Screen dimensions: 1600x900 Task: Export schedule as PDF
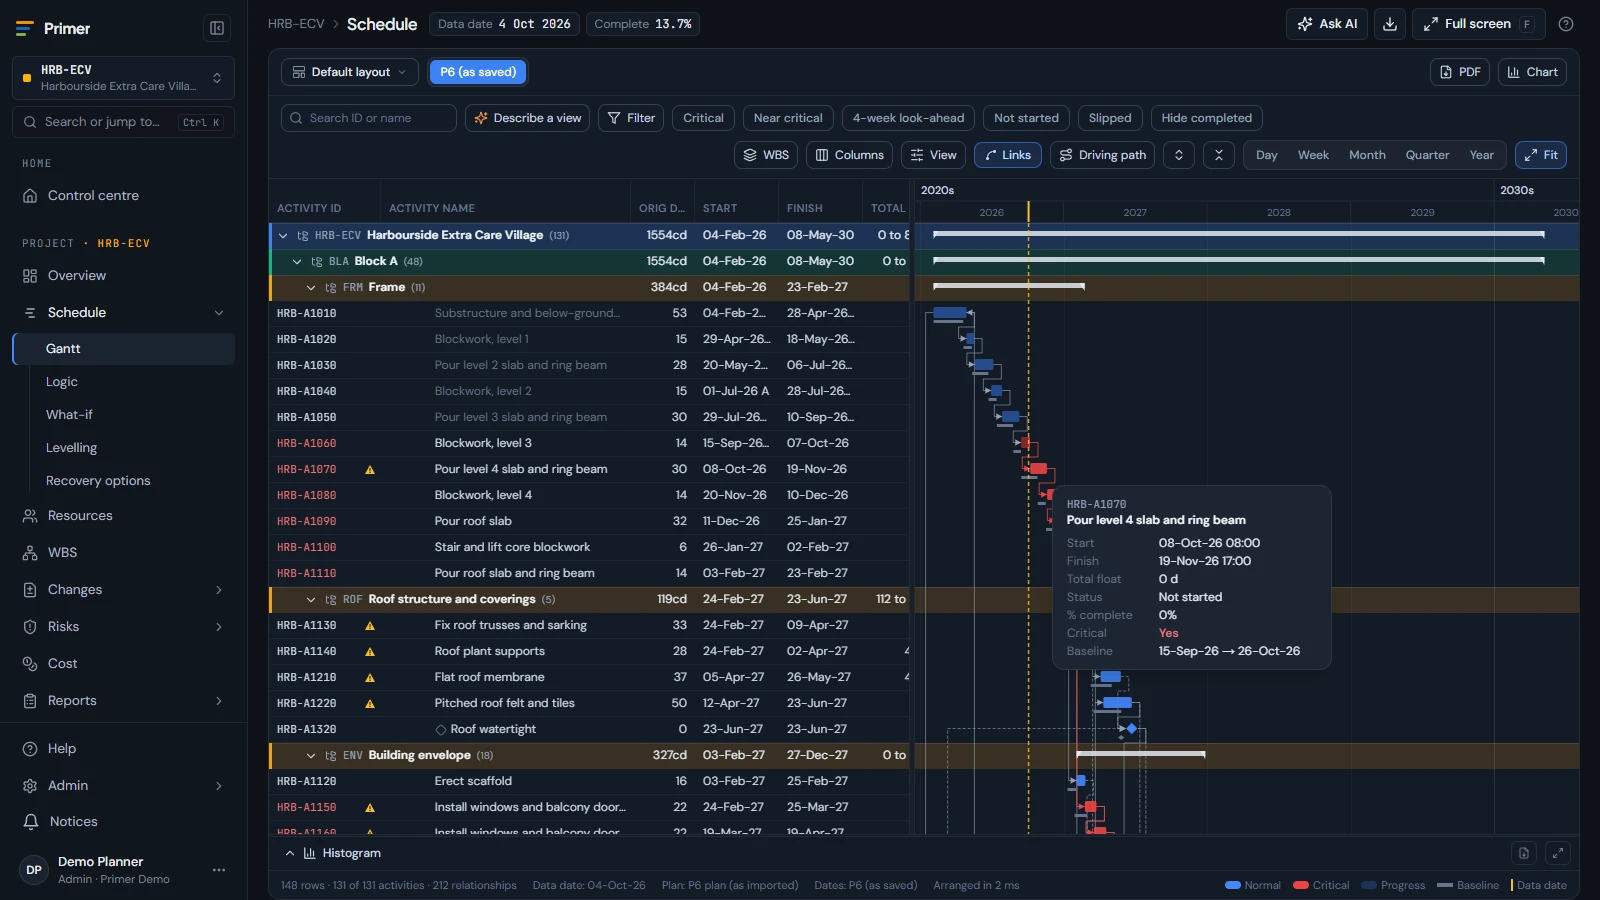1460,72
